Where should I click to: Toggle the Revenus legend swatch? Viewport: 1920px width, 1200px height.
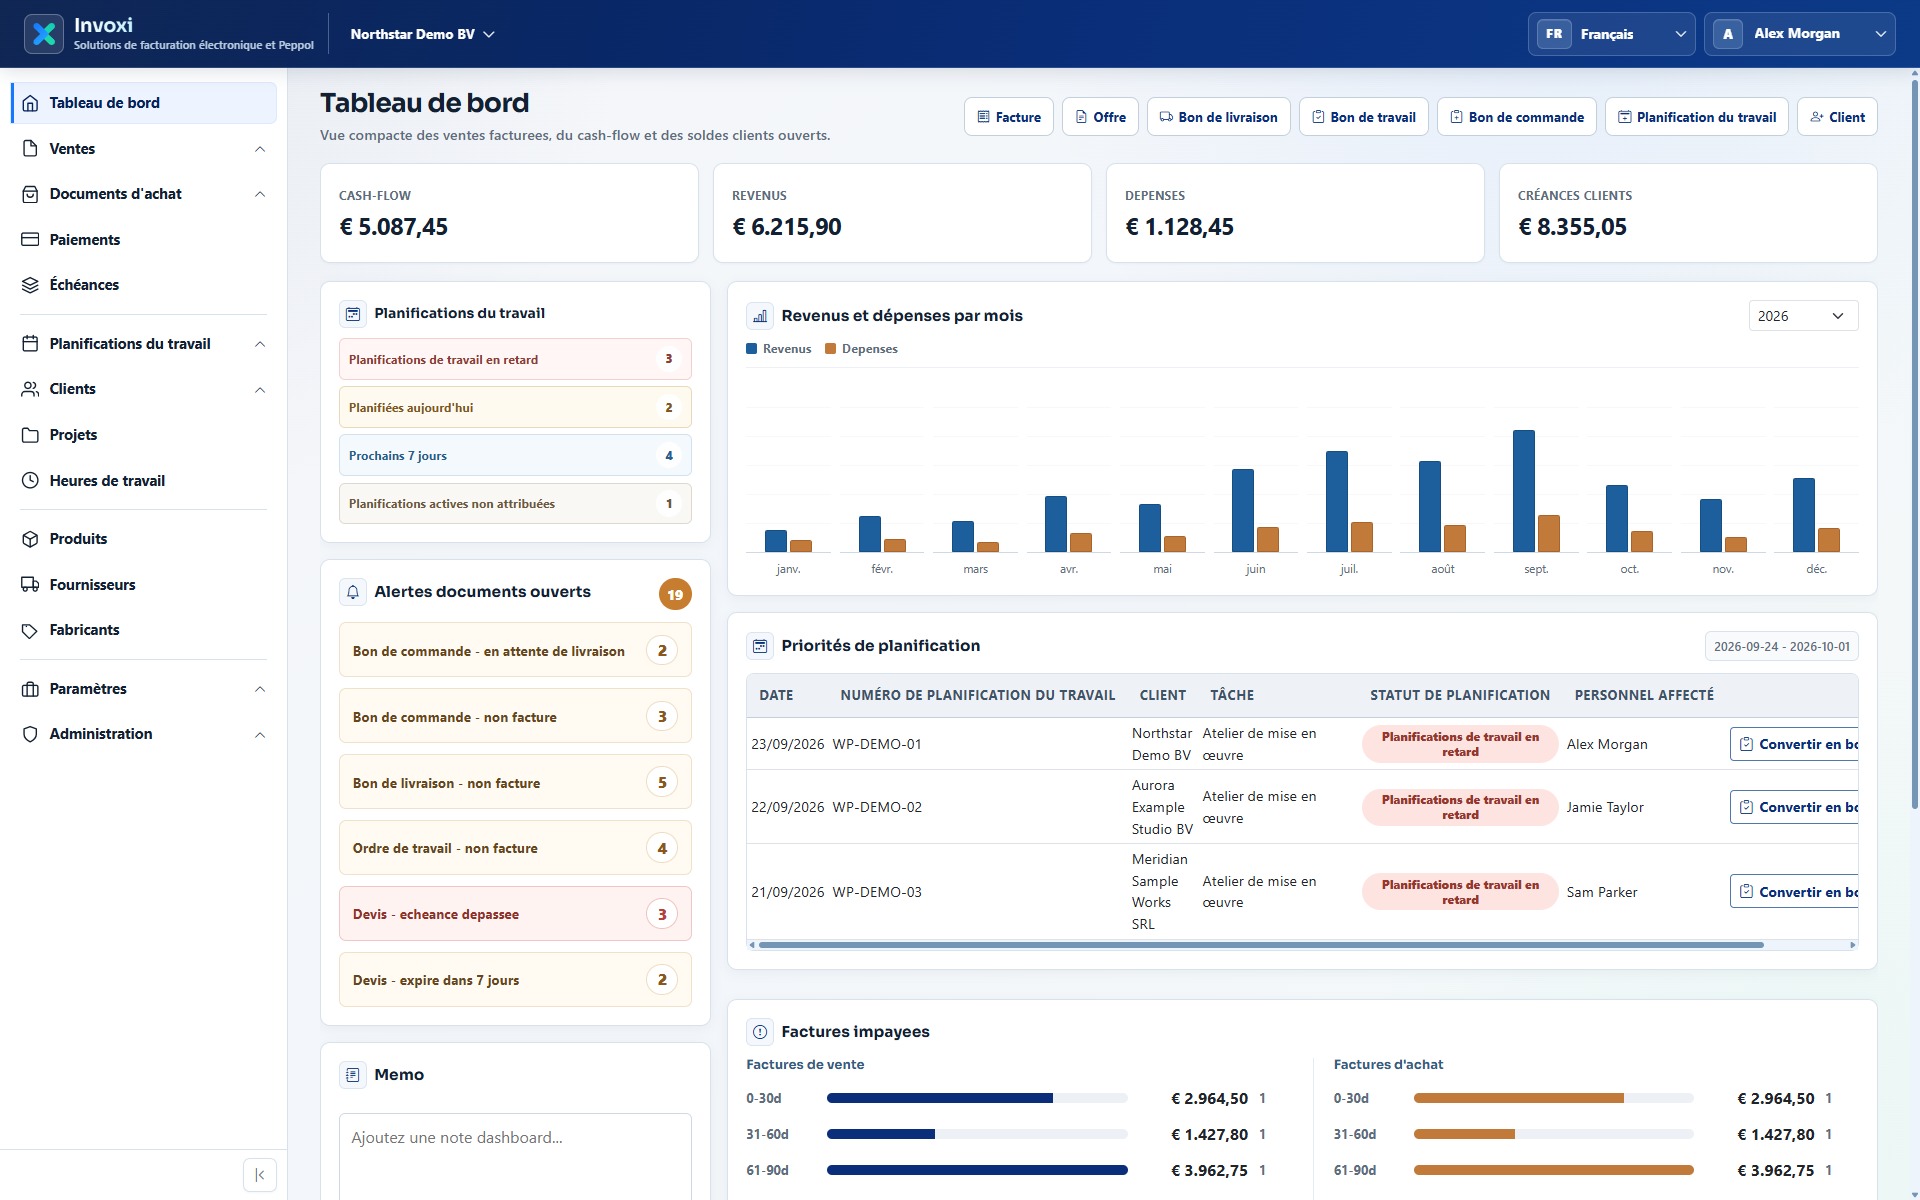coord(752,349)
